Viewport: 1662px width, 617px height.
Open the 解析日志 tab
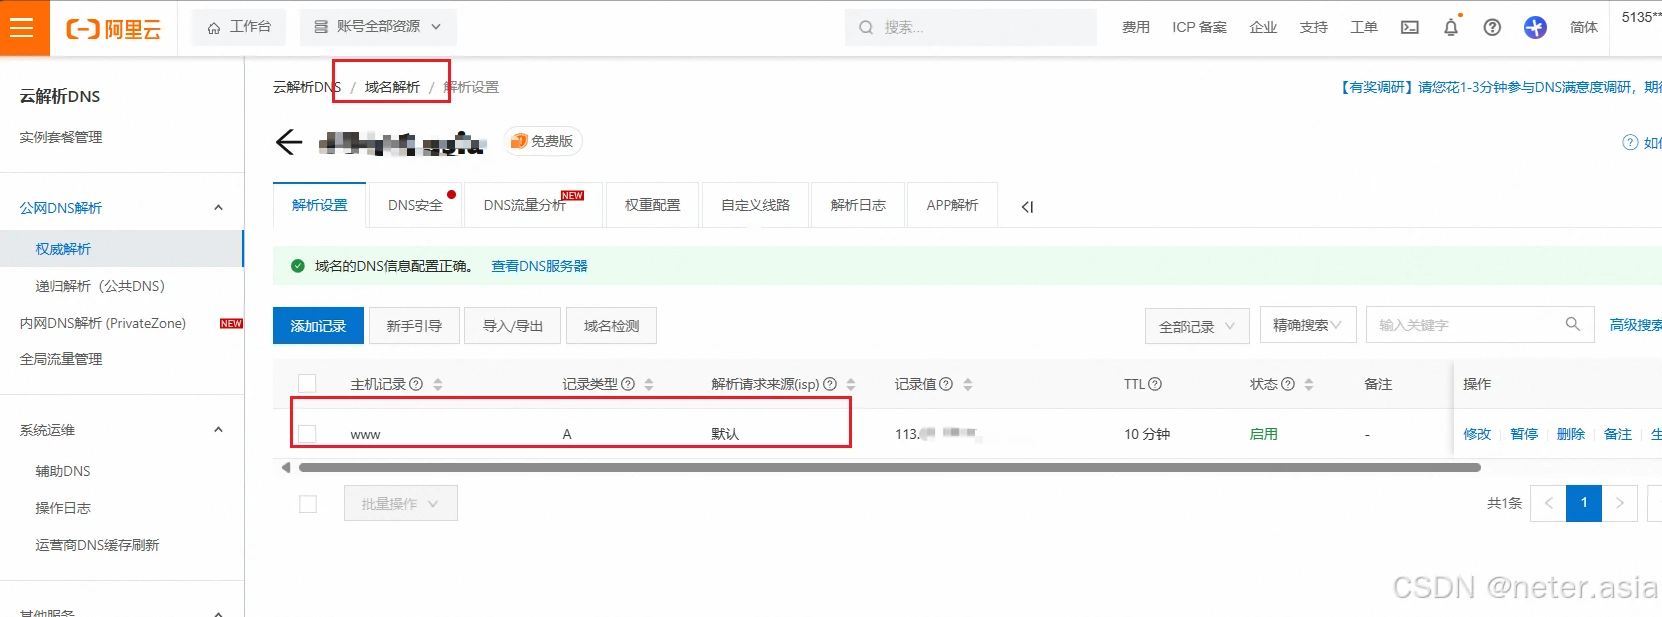(x=857, y=205)
